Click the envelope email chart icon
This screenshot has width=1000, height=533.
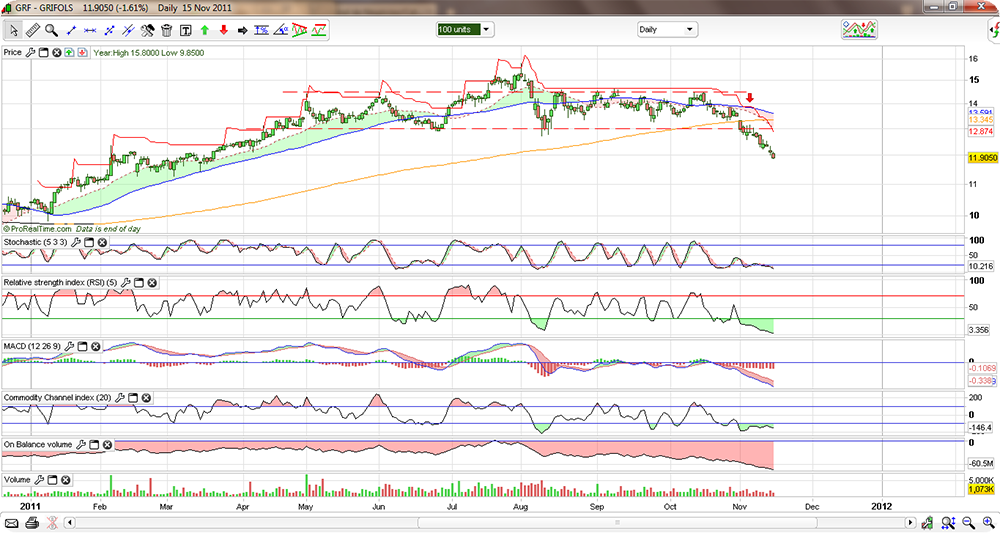coord(13,522)
